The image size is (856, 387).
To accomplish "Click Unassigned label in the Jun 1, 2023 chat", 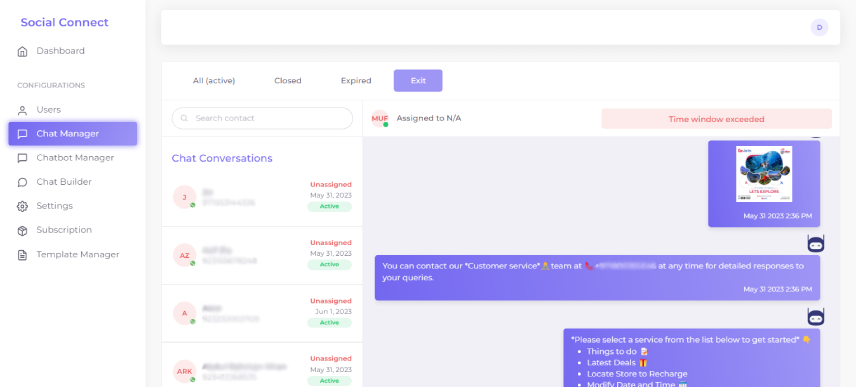I will pos(331,301).
